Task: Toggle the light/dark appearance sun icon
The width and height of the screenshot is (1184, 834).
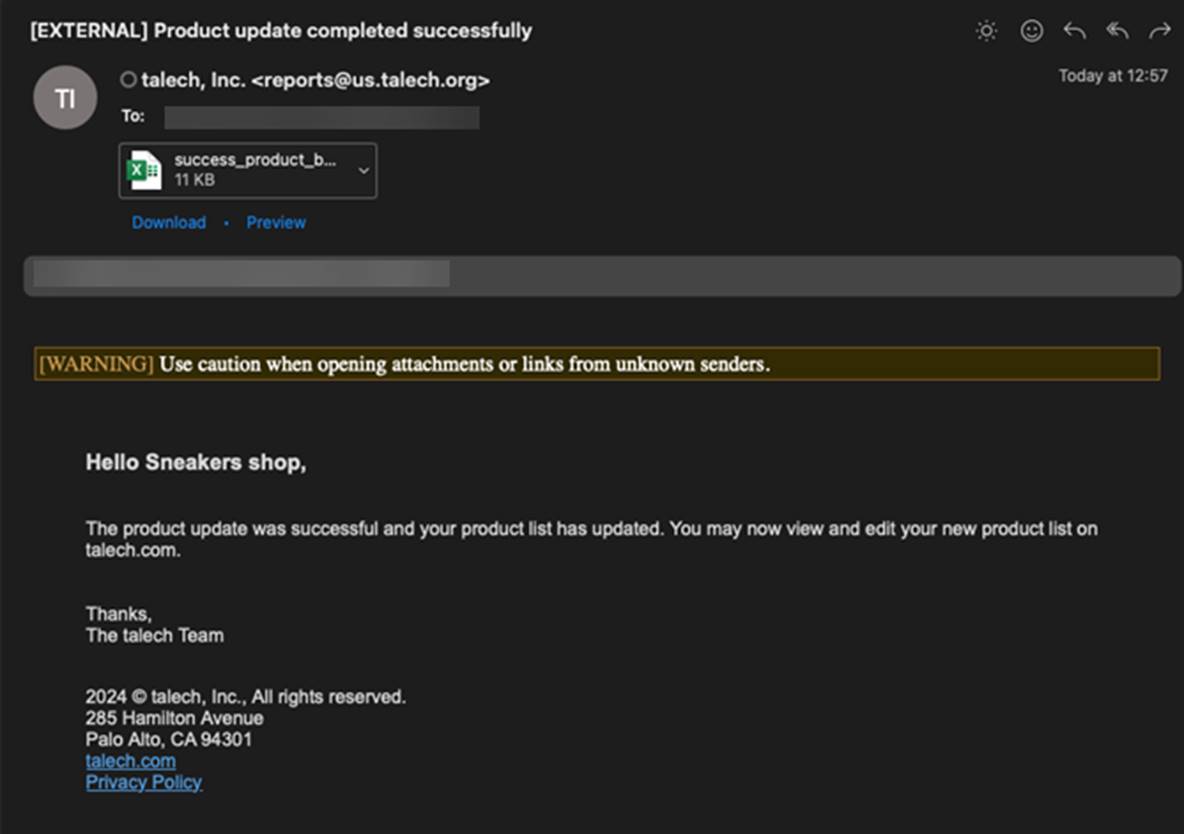Action: [986, 31]
